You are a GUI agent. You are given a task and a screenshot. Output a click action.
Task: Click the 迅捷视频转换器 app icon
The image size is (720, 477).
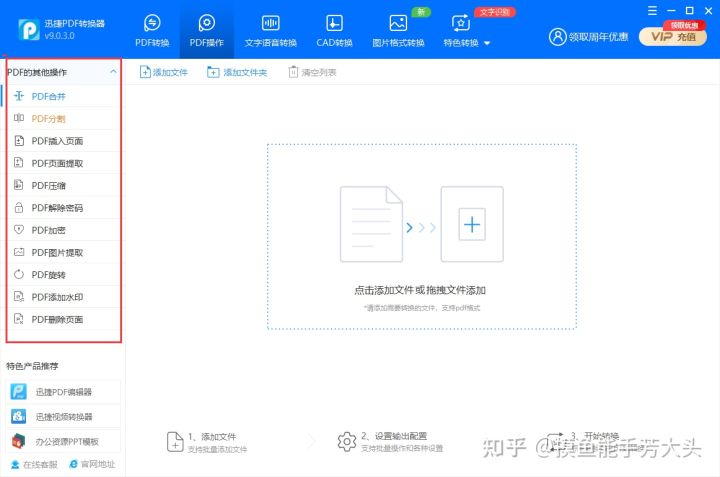click(x=19, y=416)
